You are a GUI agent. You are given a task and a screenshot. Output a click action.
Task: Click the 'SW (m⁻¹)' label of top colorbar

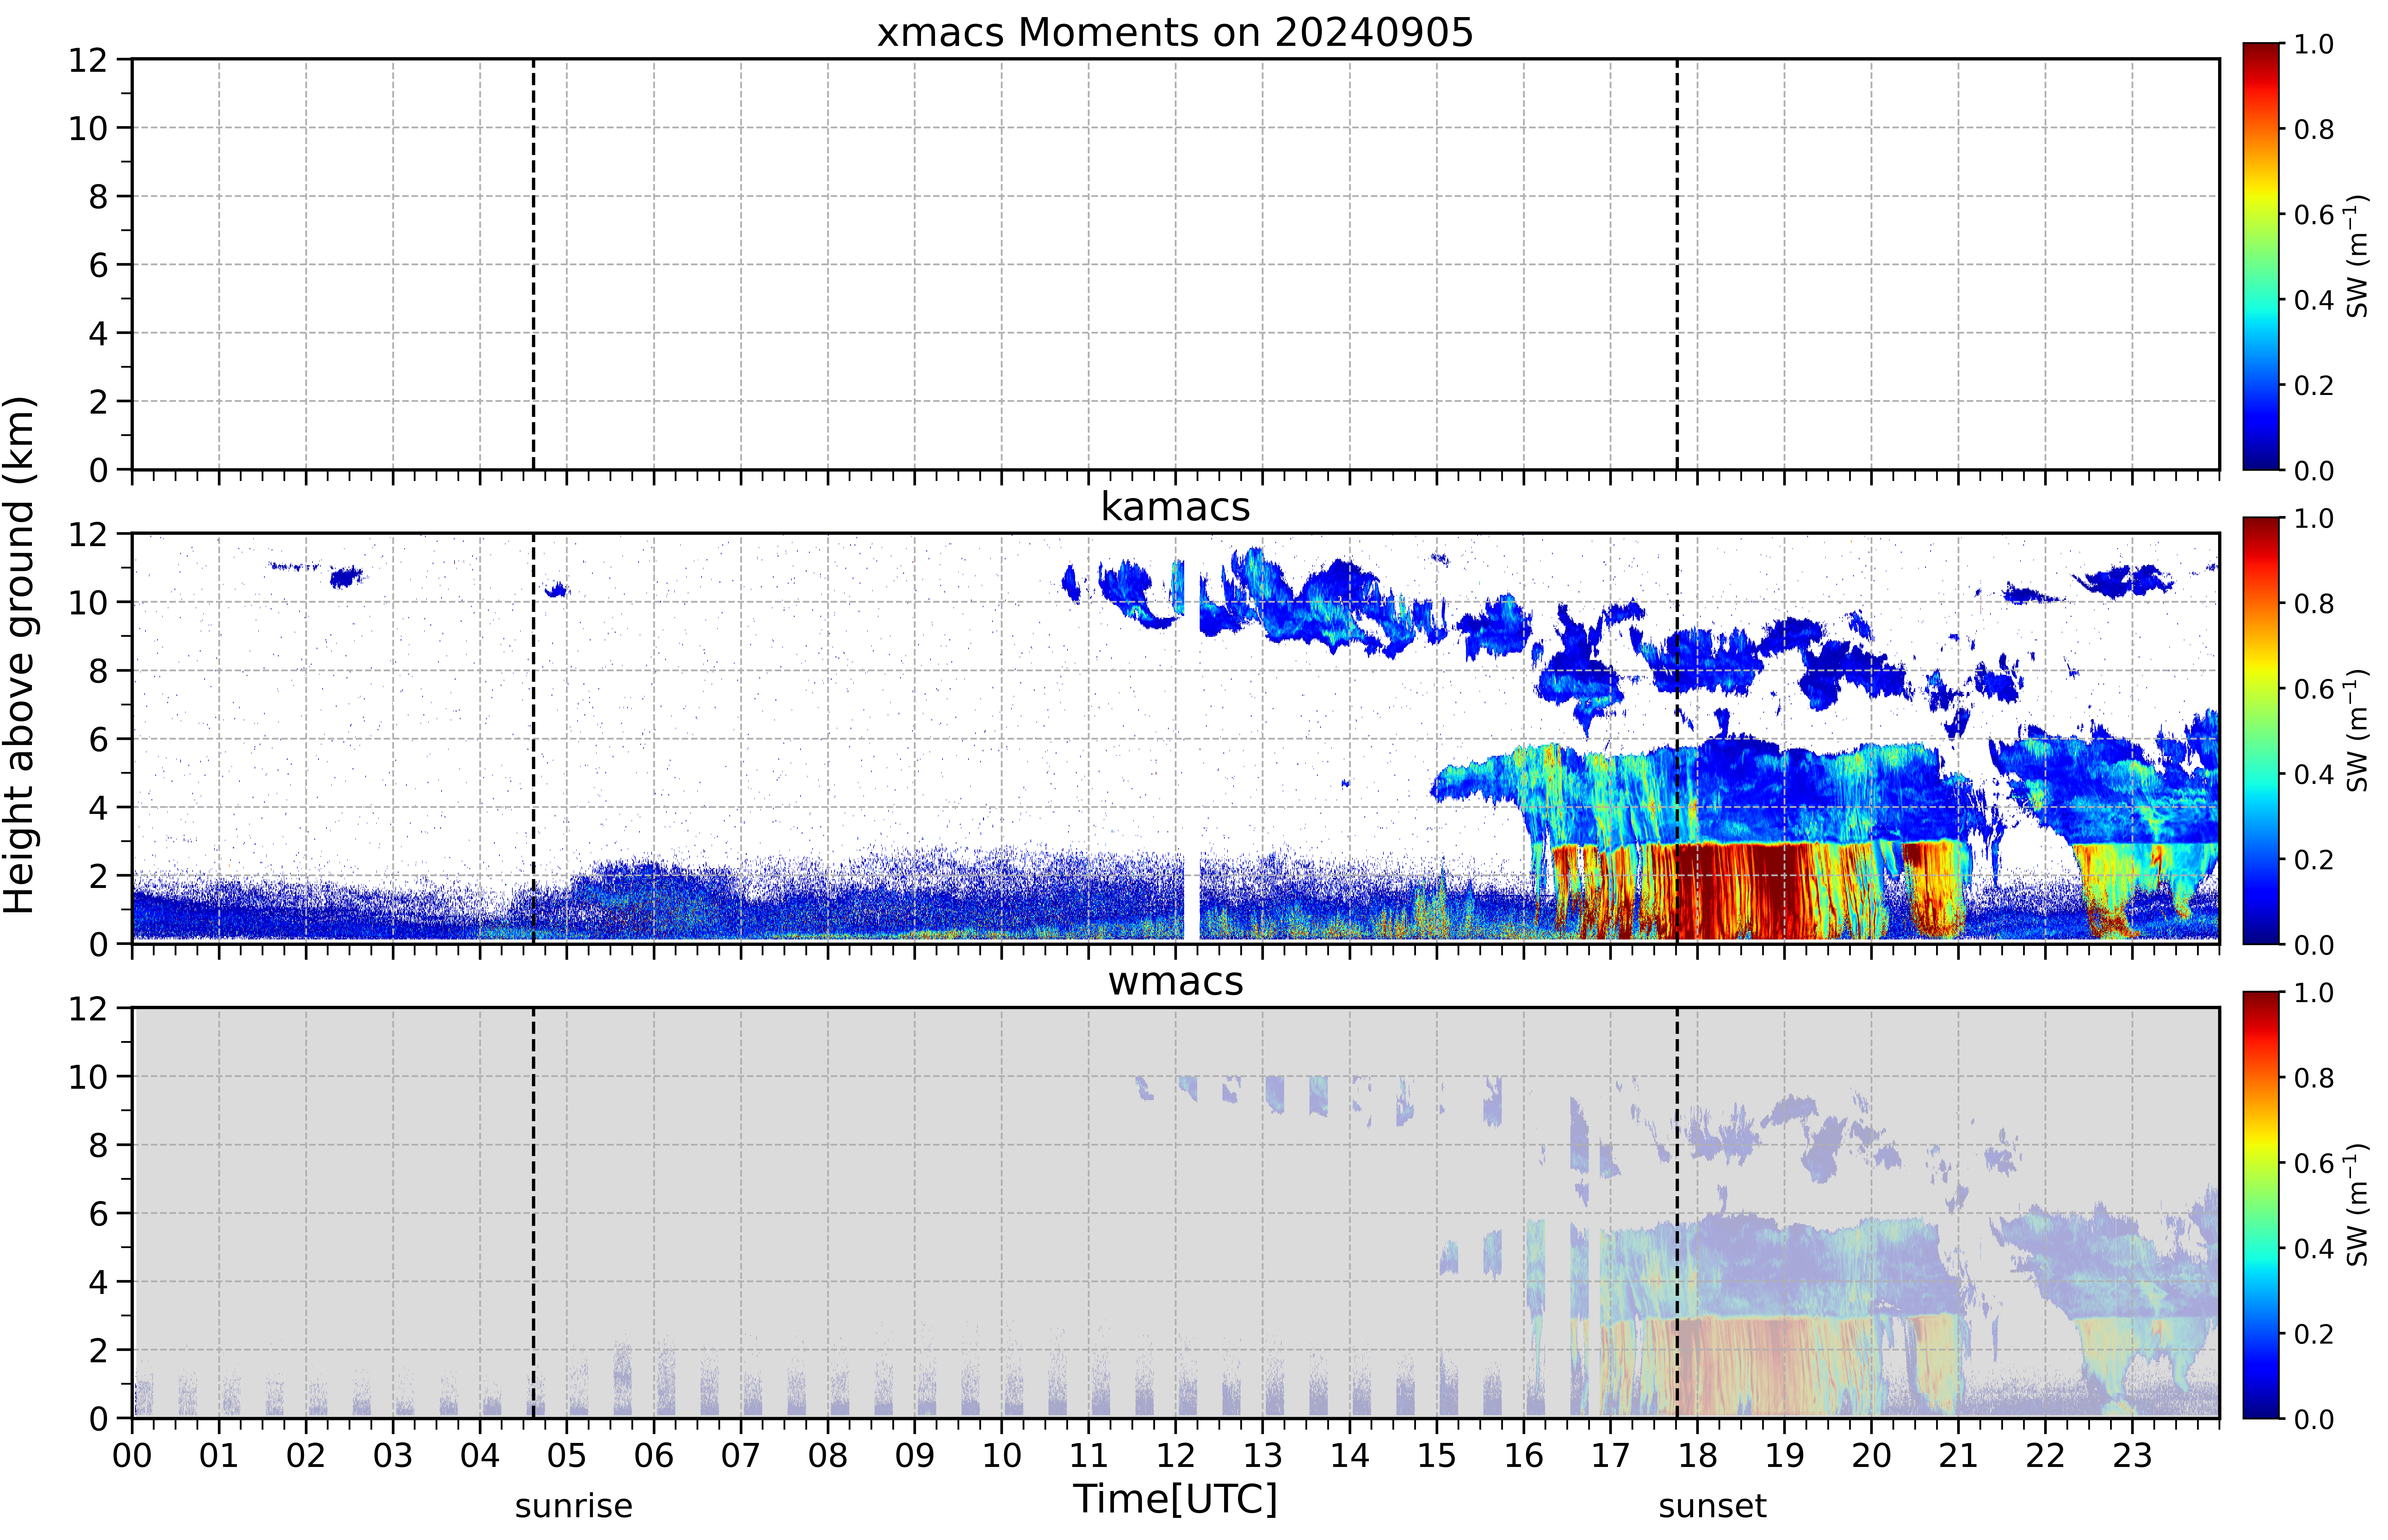point(2357,256)
